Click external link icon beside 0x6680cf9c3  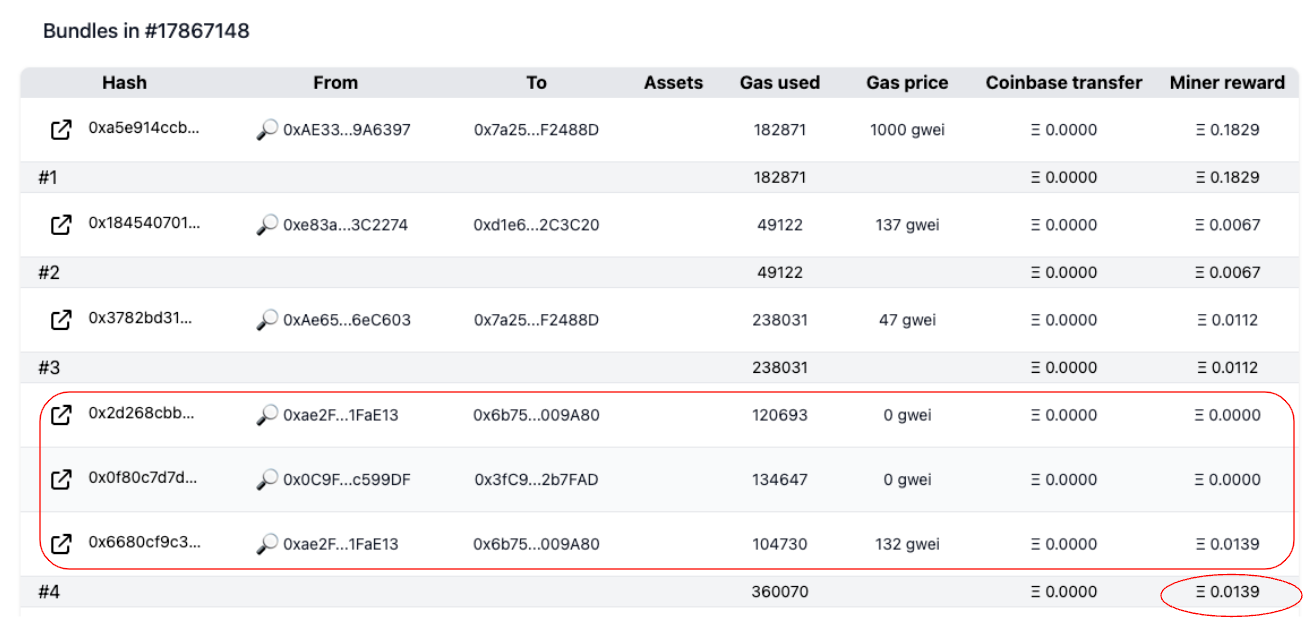click(x=61, y=544)
